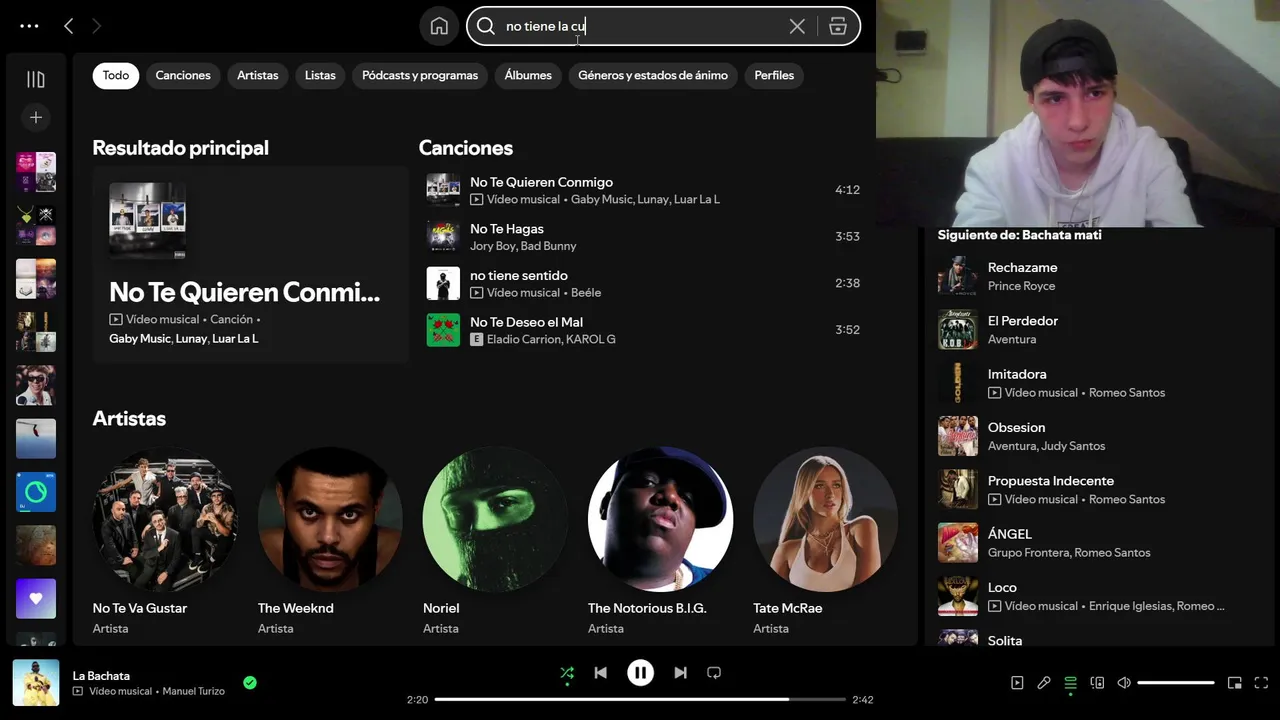Toggle repeat mode

pos(714,673)
